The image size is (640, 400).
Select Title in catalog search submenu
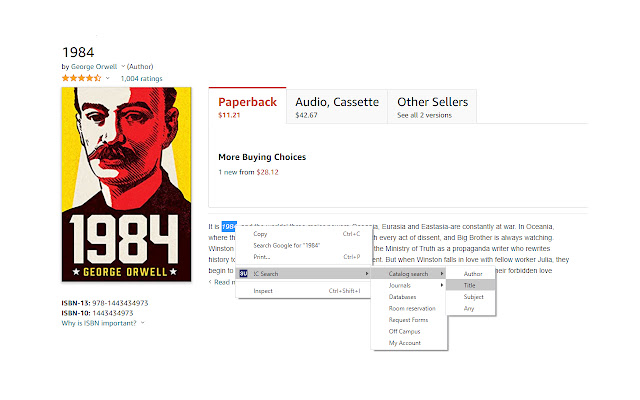click(471, 285)
